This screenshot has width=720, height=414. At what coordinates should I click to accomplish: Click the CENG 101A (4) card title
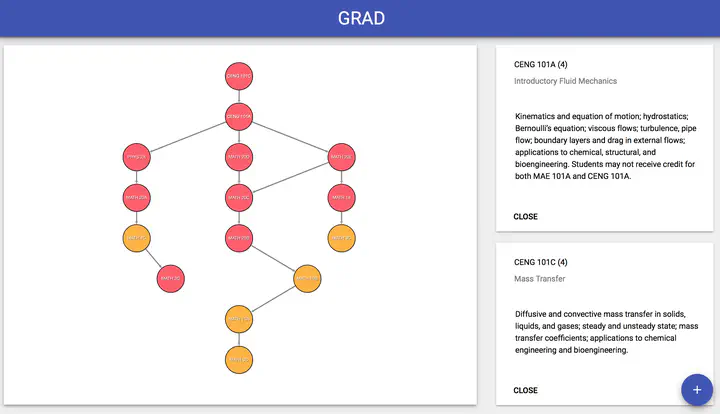click(540, 65)
